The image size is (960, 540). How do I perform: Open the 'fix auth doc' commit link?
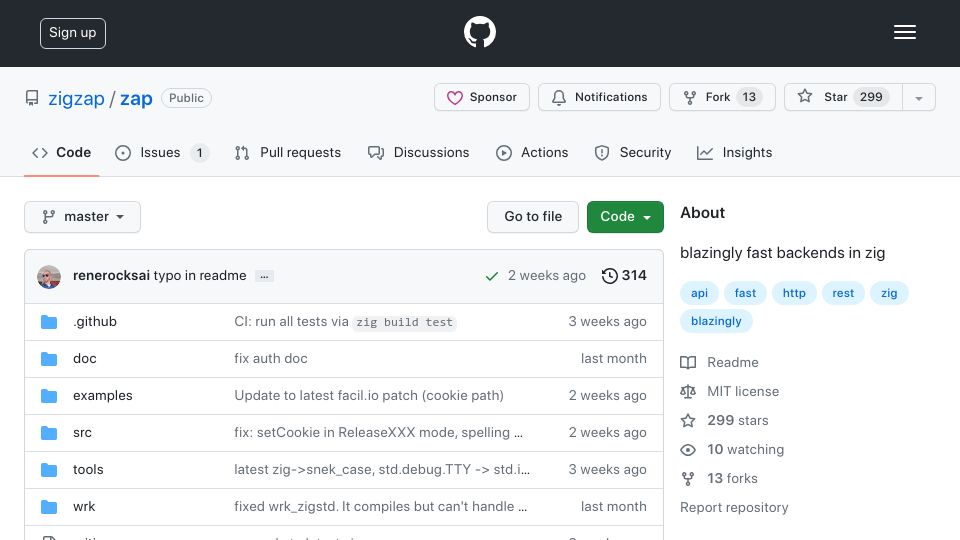point(271,358)
